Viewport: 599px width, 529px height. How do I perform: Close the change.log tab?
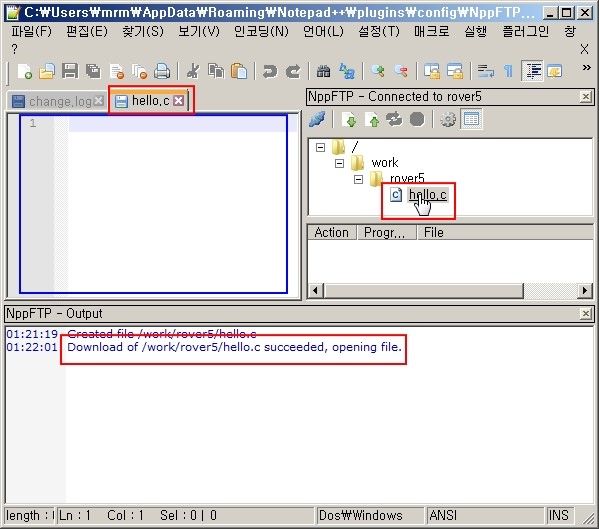click(x=99, y=100)
